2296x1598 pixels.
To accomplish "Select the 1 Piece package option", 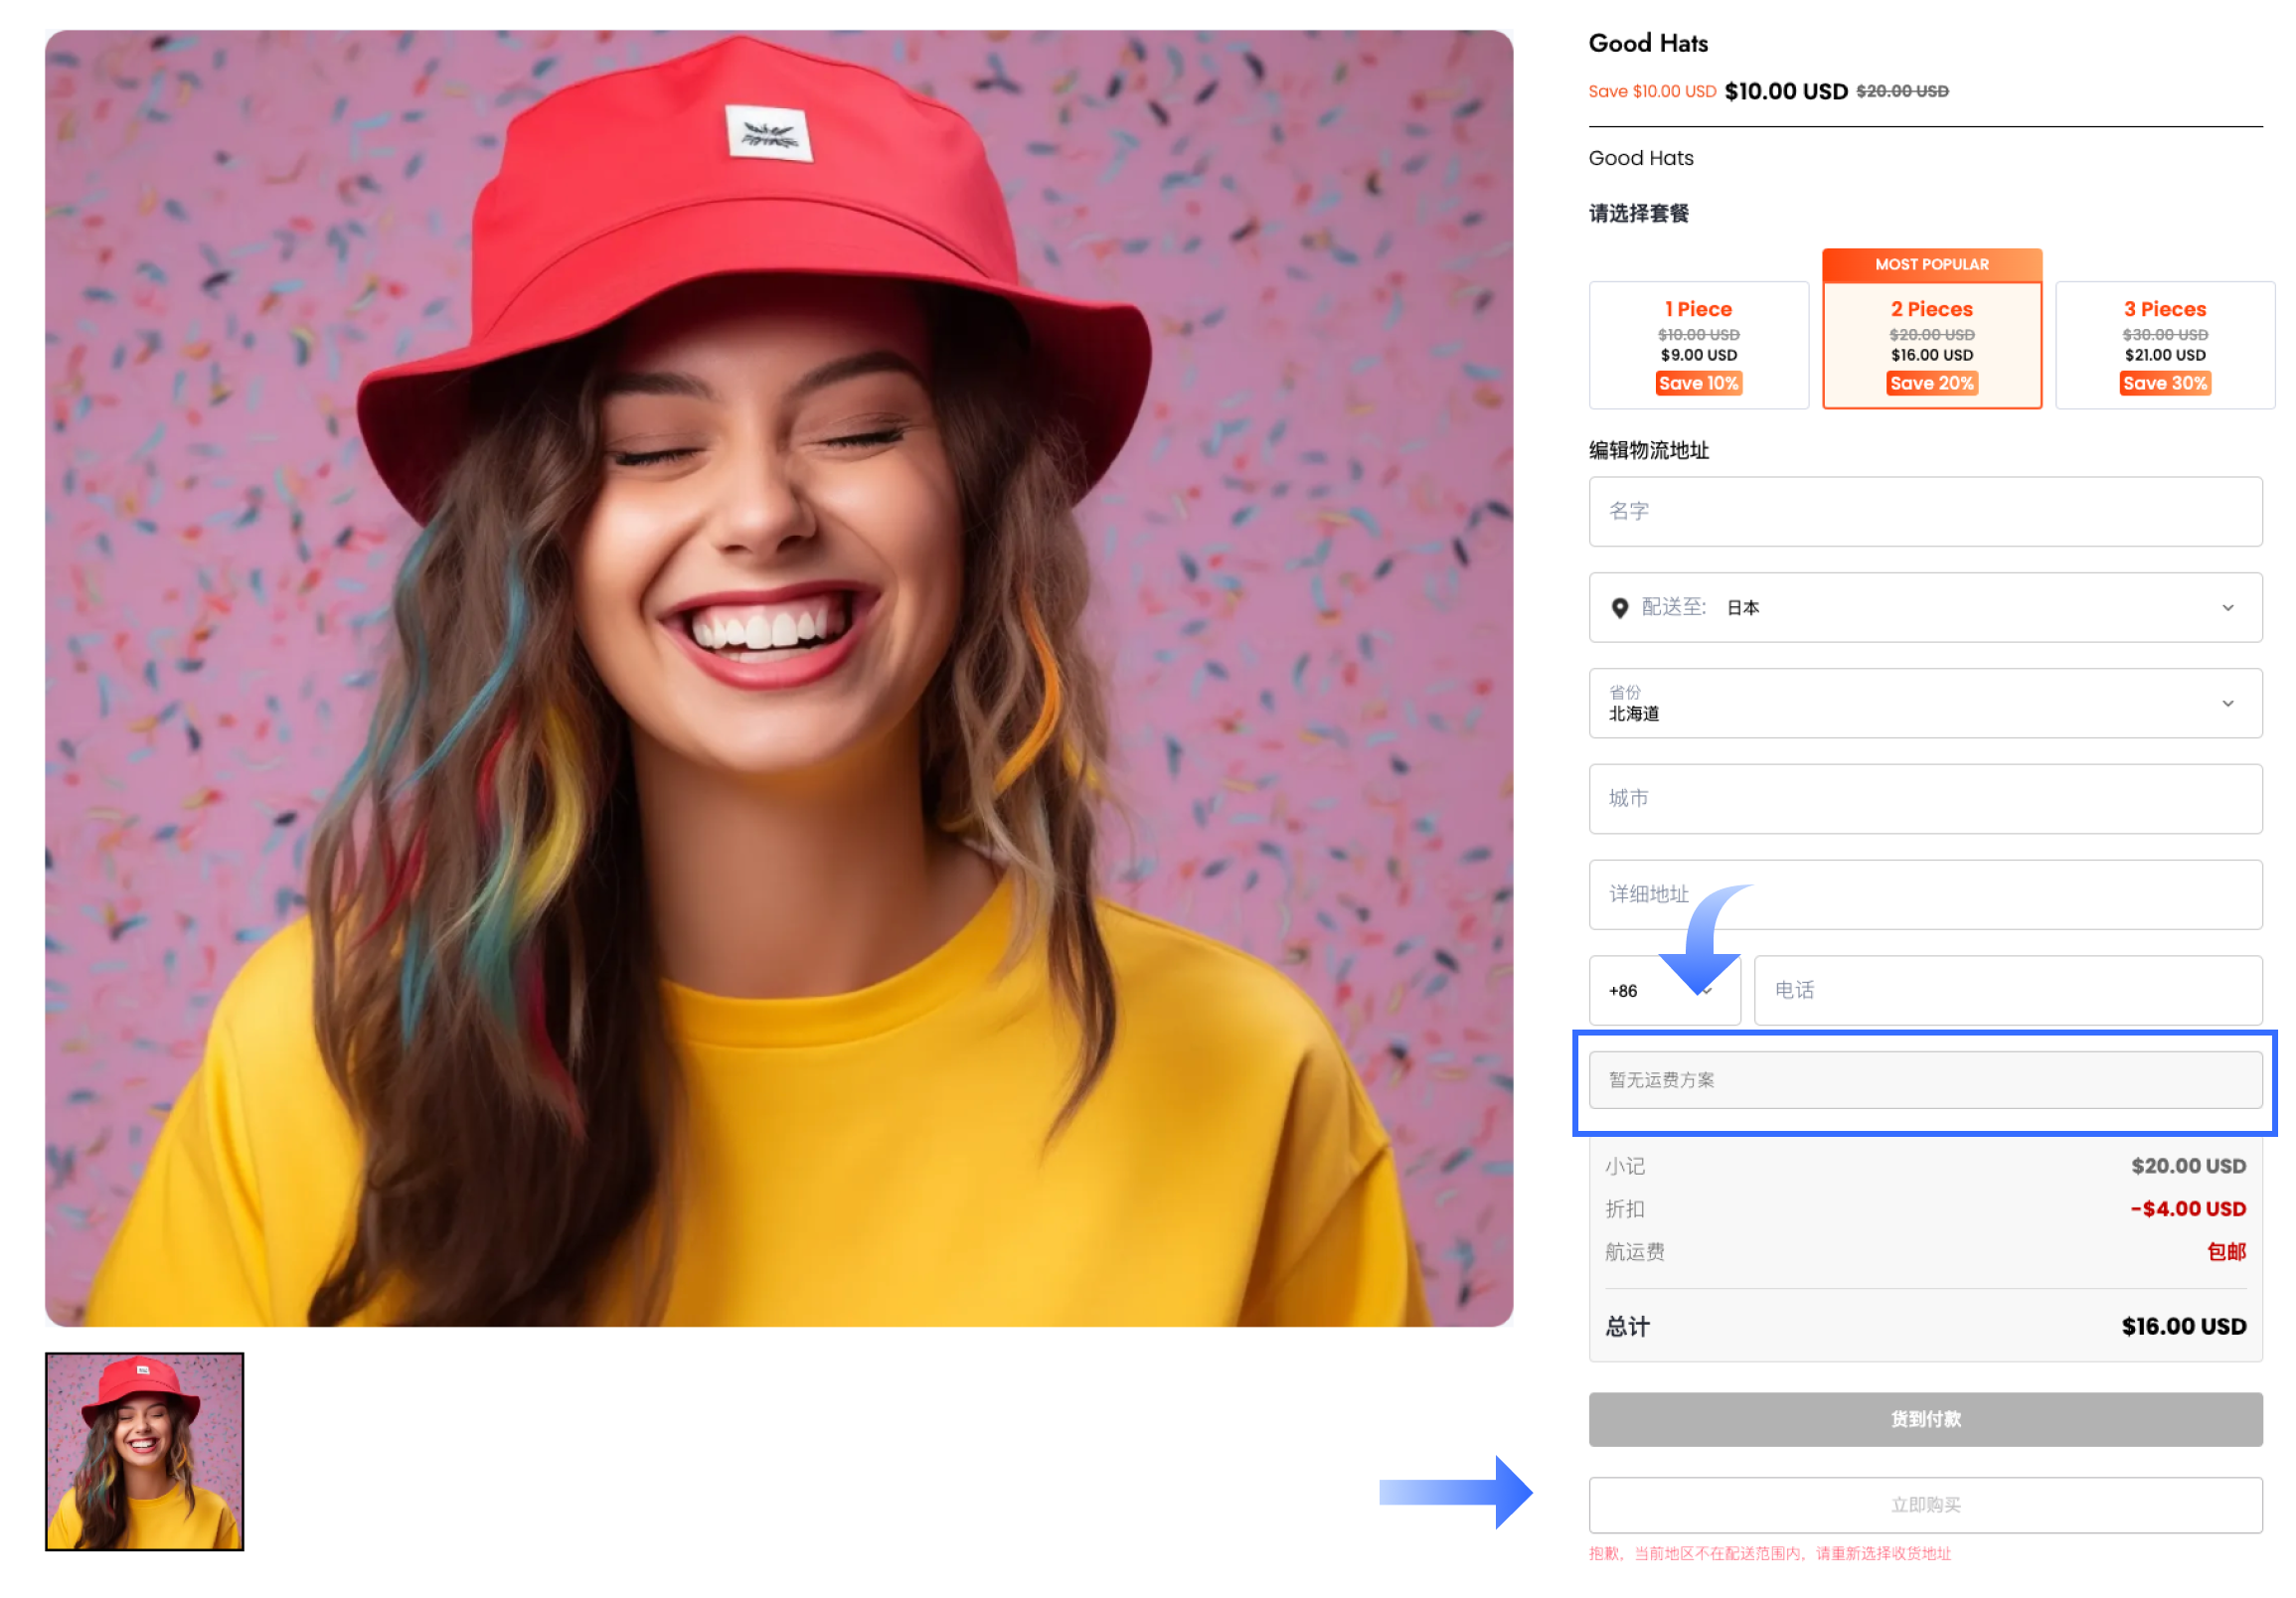I will click(1698, 345).
